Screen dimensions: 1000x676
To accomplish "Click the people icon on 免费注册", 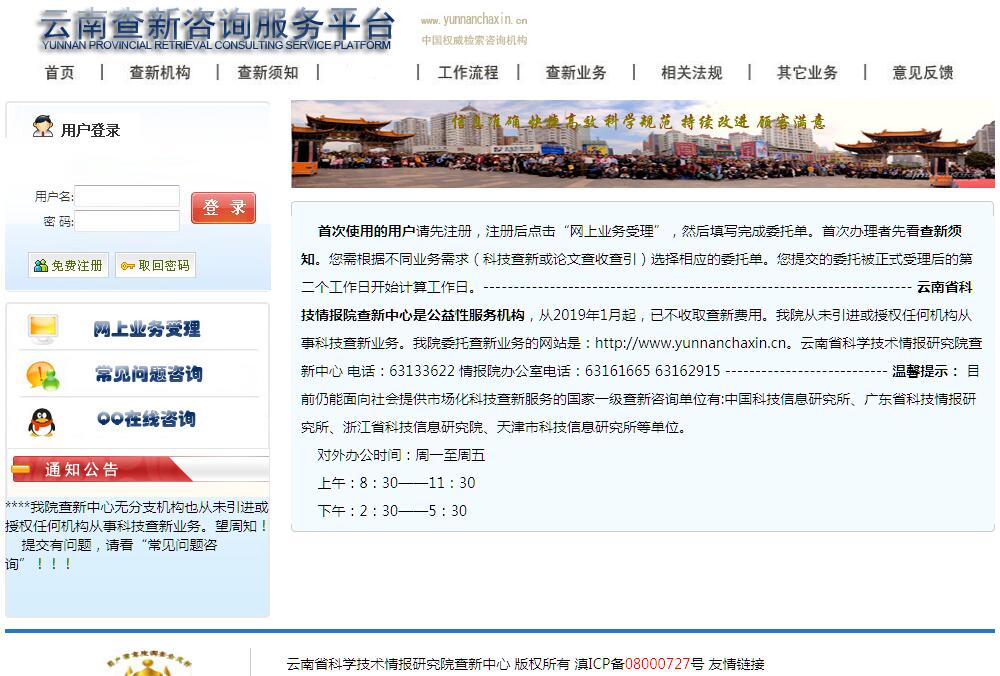I will [41, 266].
